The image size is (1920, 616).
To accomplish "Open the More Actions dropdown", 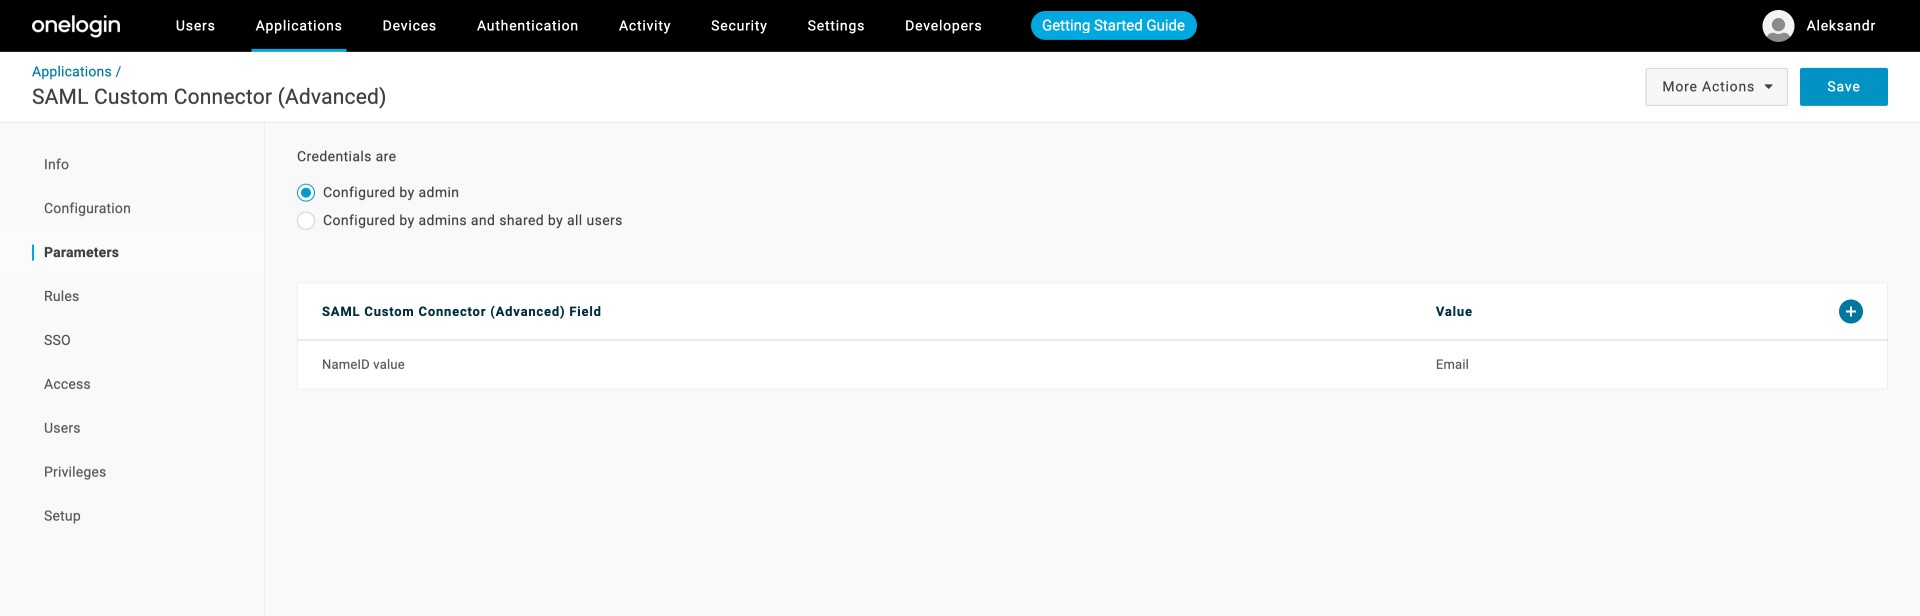I will [1716, 87].
